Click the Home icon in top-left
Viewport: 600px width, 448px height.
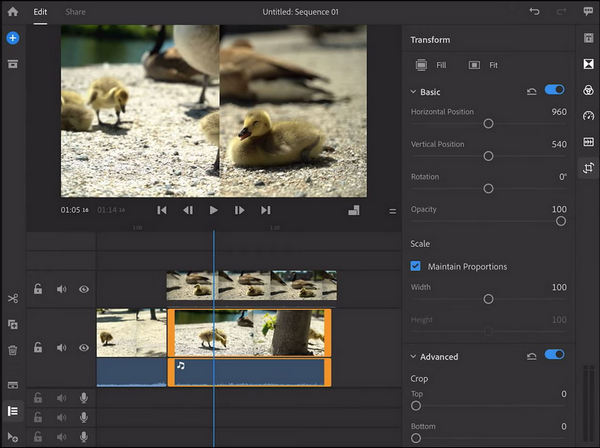pos(13,12)
